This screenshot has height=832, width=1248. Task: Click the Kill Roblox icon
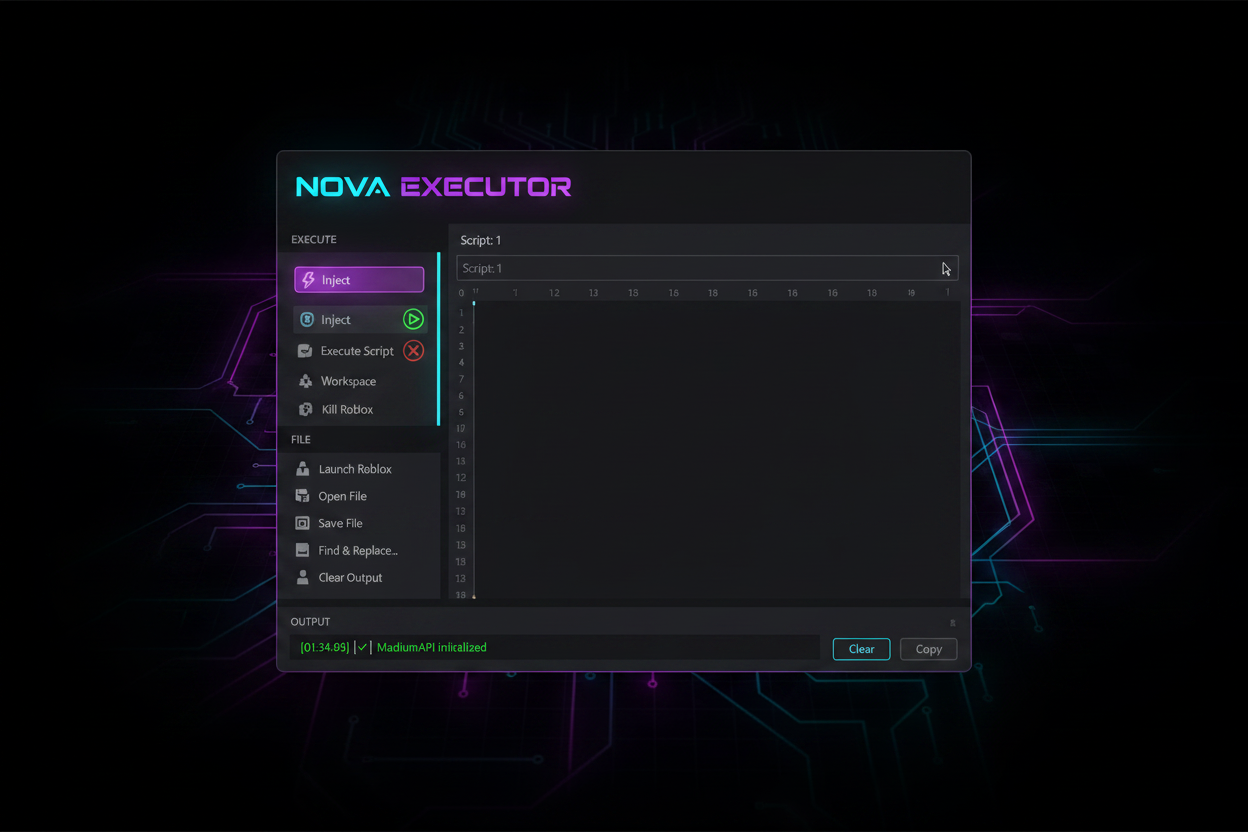click(306, 409)
